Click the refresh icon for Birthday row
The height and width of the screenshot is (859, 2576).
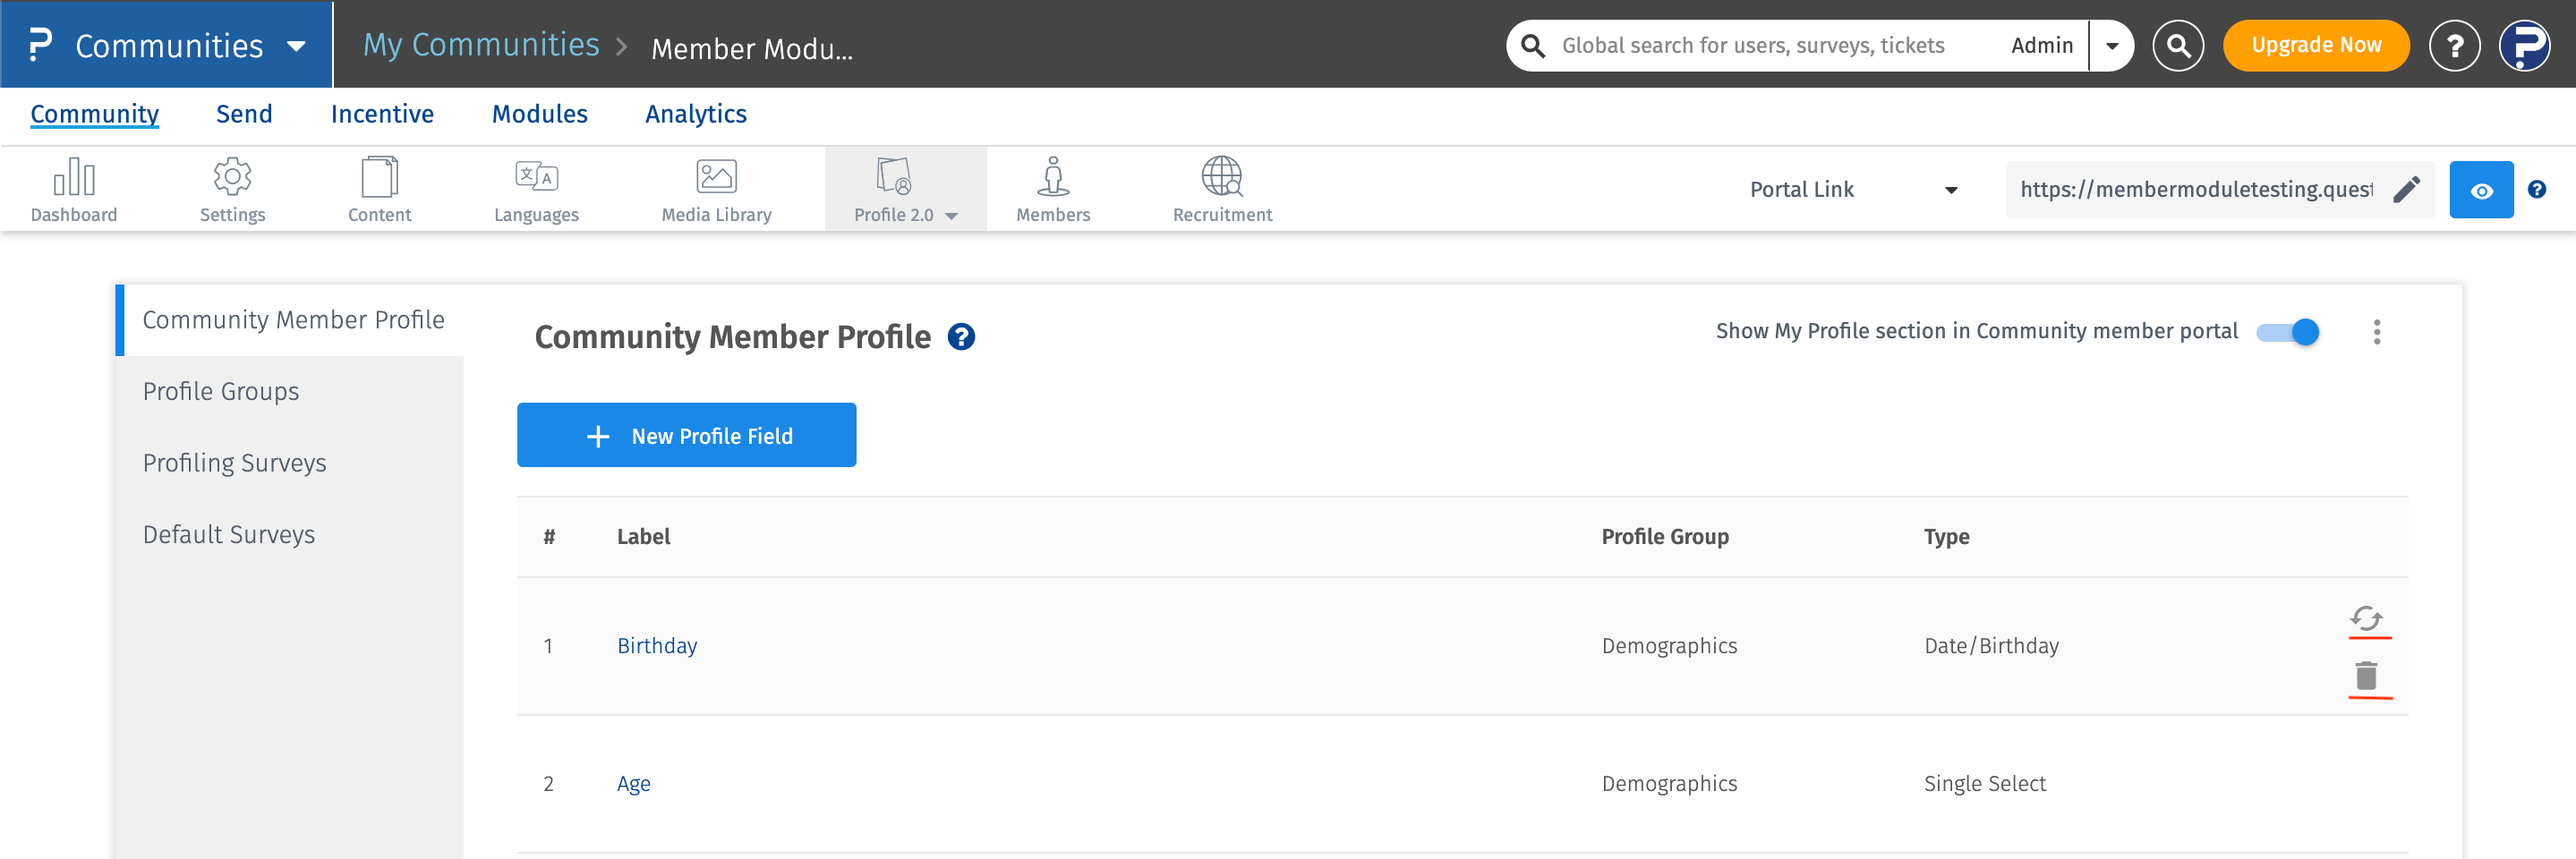(x=2366, y=618)
